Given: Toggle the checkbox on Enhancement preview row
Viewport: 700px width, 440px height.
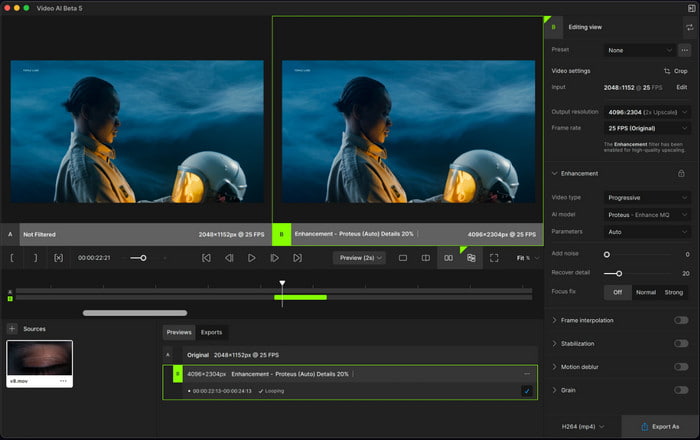Looking at the screenshot, I should [527, 391].
